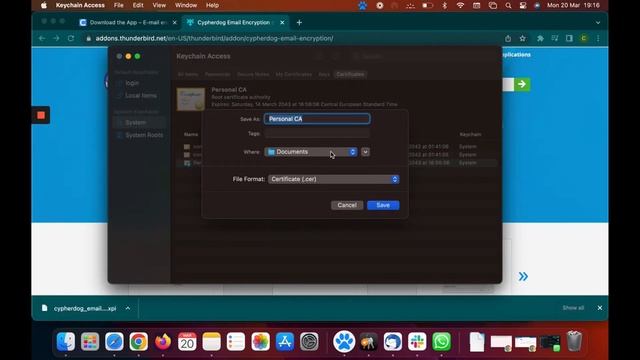Screen dimensions: 640x360
Task: Click Show all downloads
Action: [573, 308]
